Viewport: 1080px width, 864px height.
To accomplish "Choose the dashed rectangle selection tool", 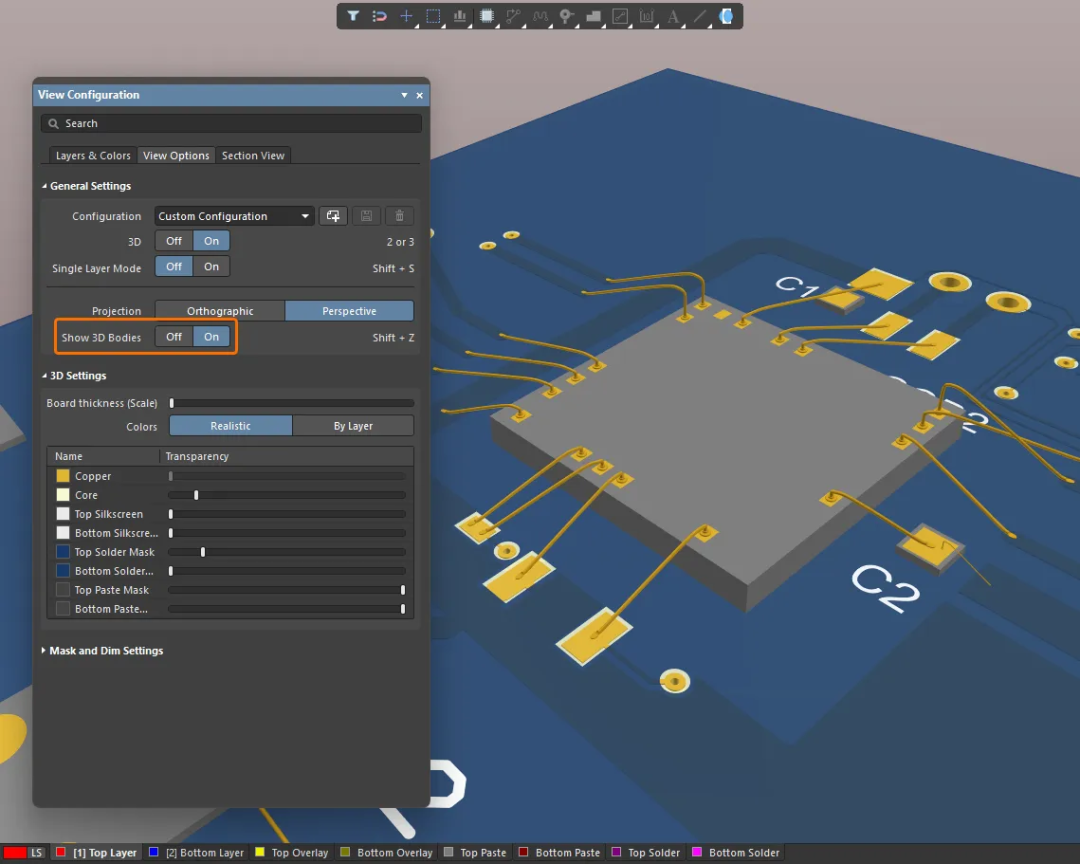I will 433,16.
